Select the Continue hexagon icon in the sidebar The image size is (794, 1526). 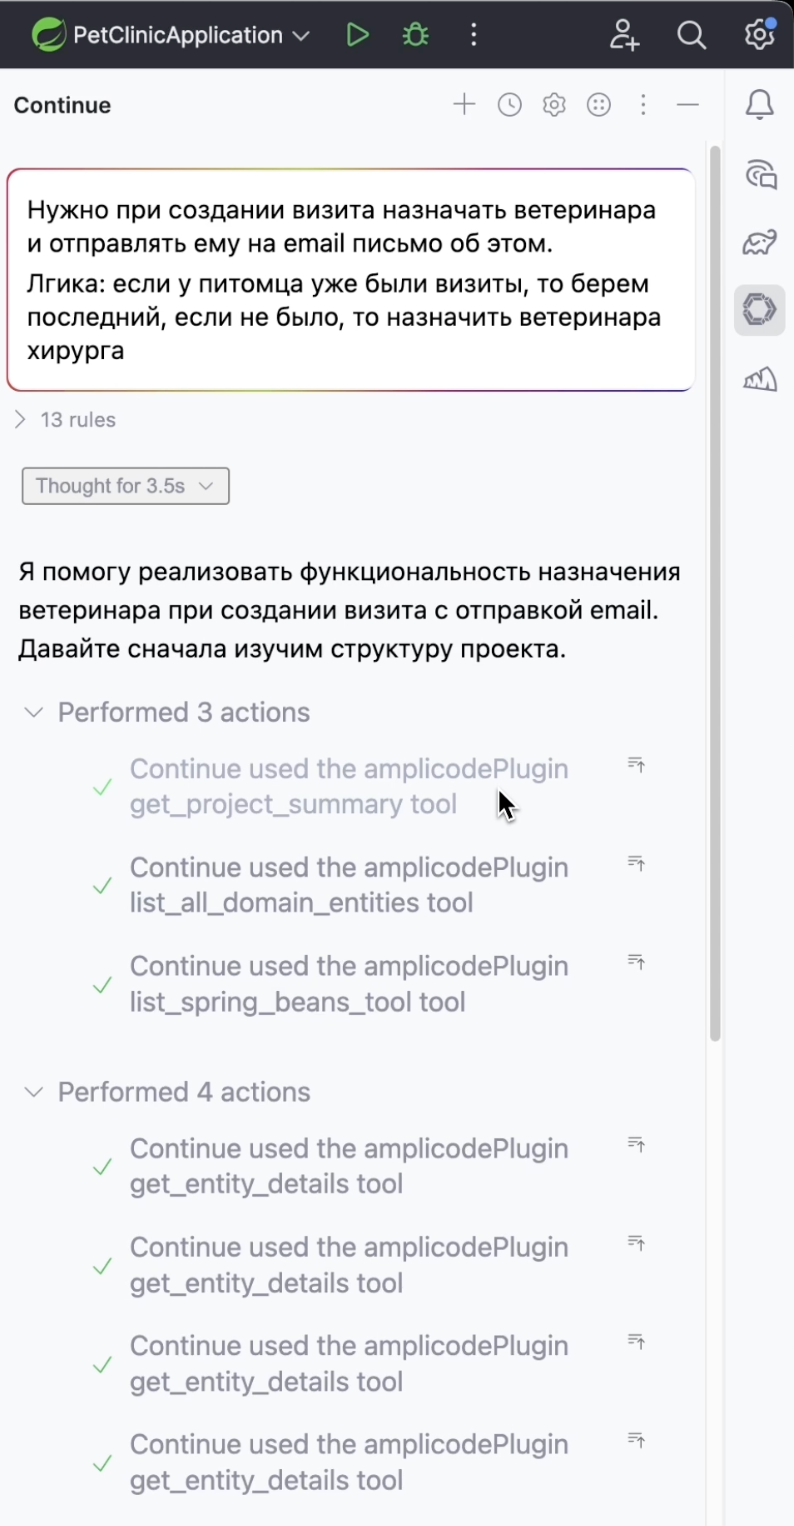click(760, 310)
